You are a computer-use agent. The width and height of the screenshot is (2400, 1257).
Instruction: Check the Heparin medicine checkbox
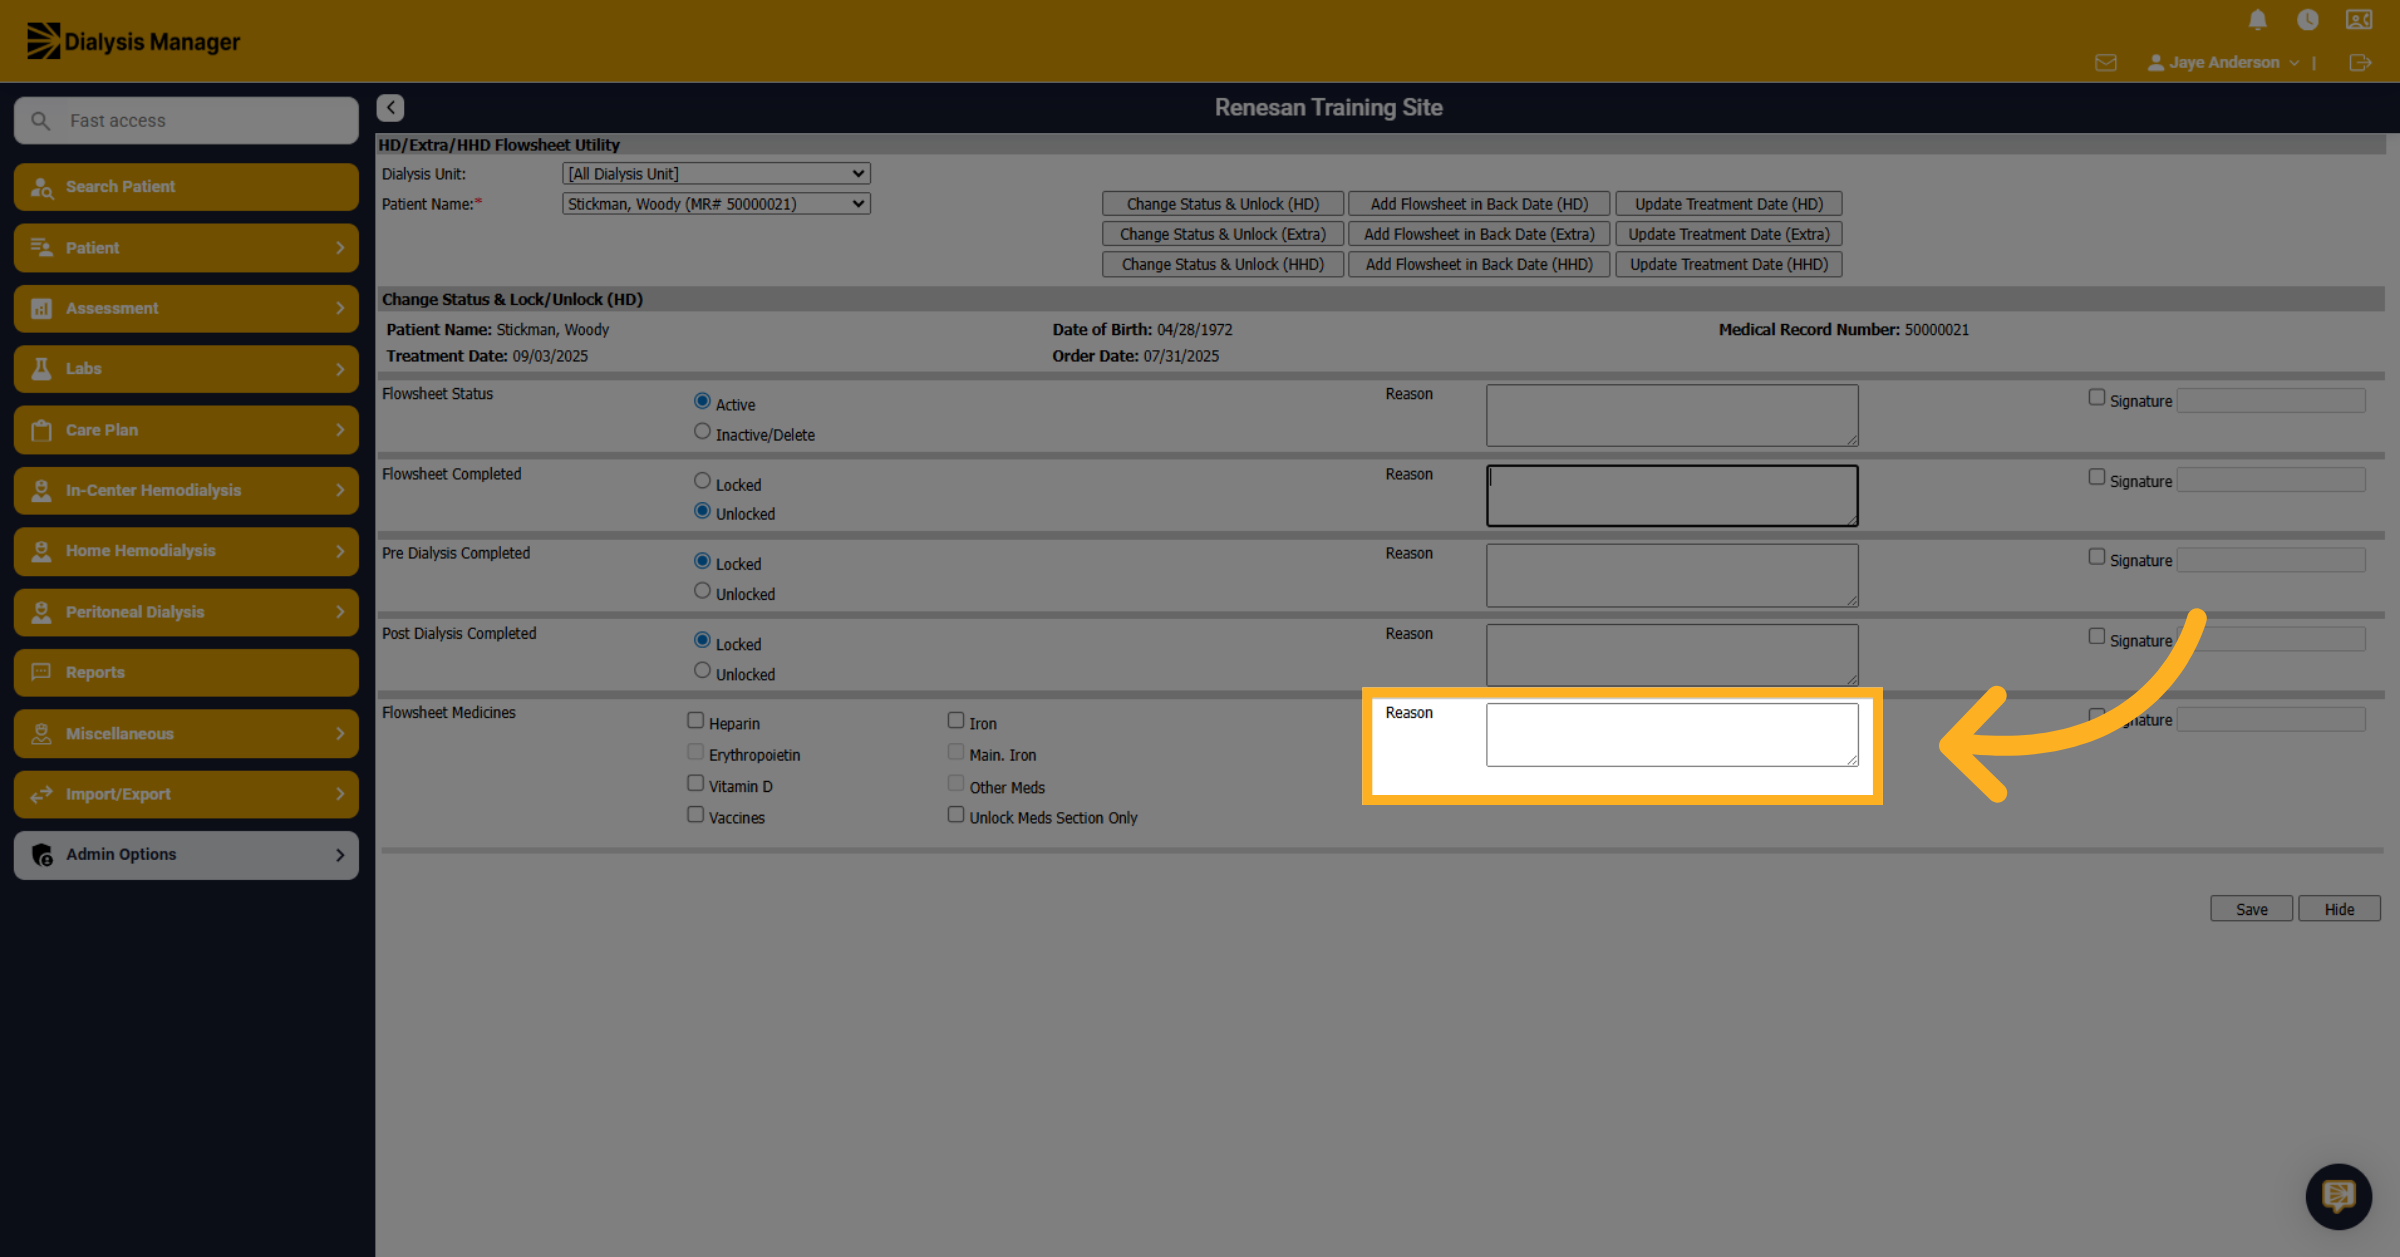click(695, 720)
